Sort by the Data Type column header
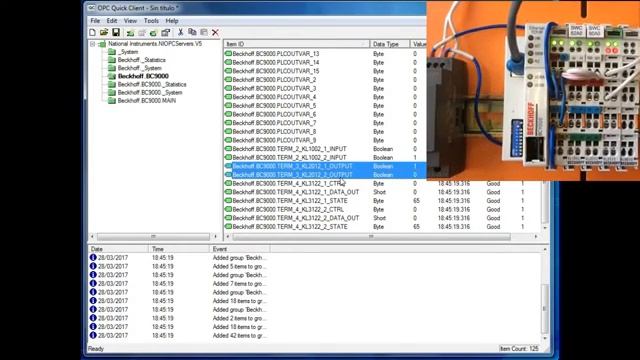Viewport: 640px width, 360px height. click(390, 44)
